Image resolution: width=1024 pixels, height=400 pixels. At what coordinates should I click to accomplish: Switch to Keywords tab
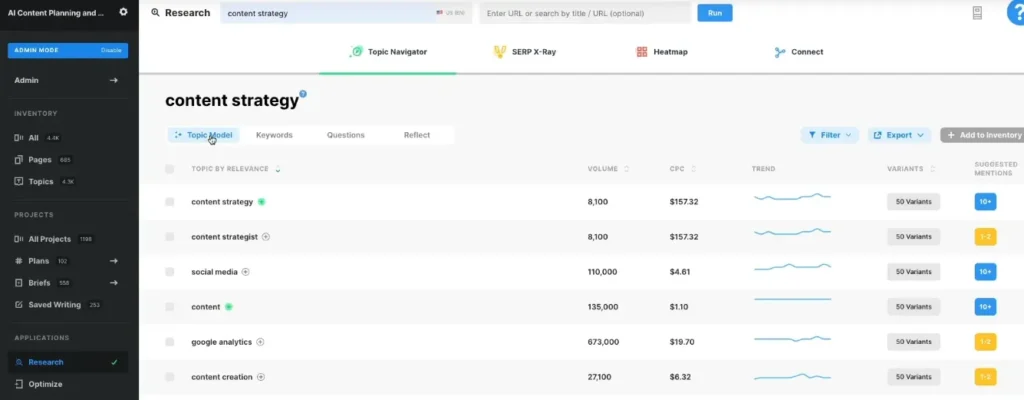click(x=274, y=135)
